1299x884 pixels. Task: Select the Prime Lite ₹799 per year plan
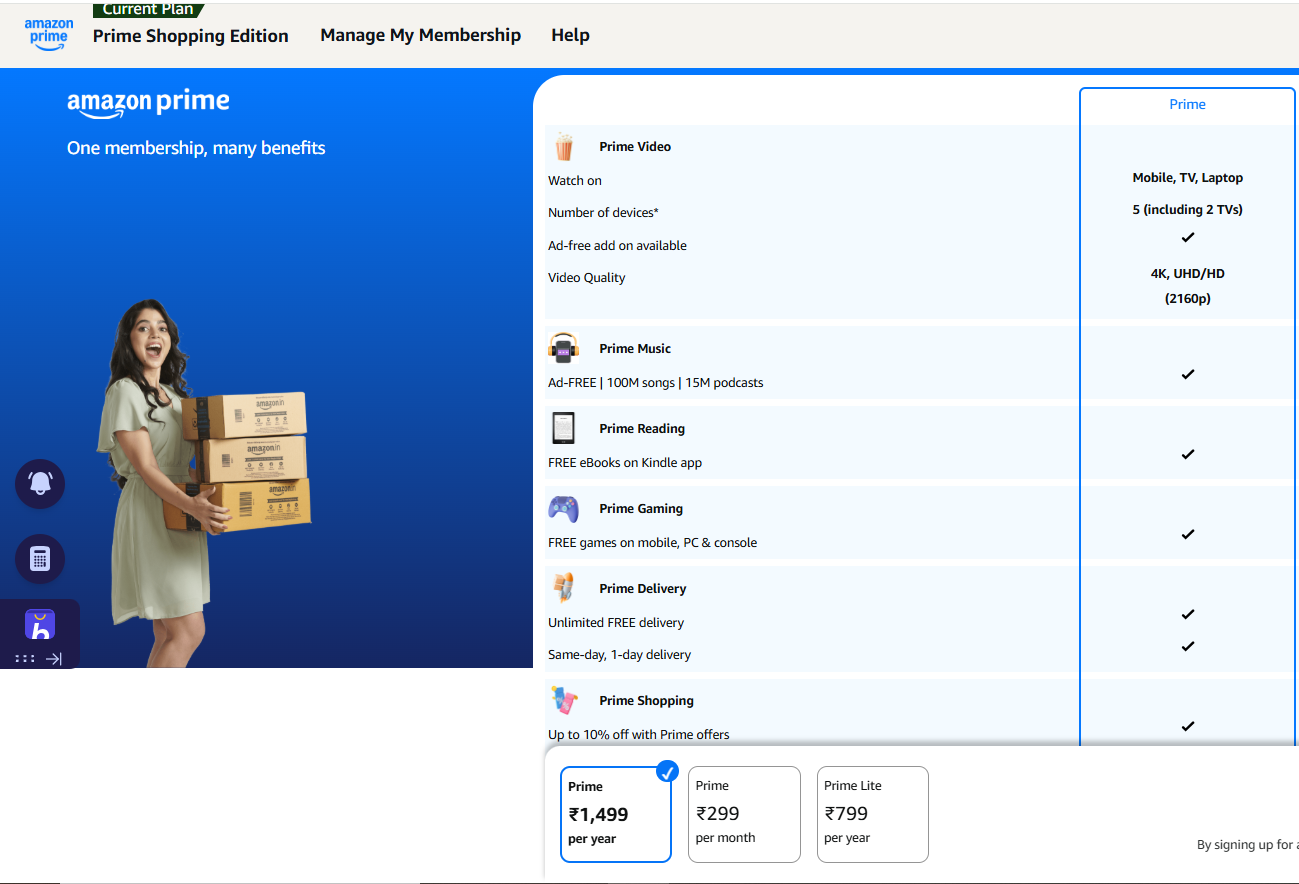[872, 813]
